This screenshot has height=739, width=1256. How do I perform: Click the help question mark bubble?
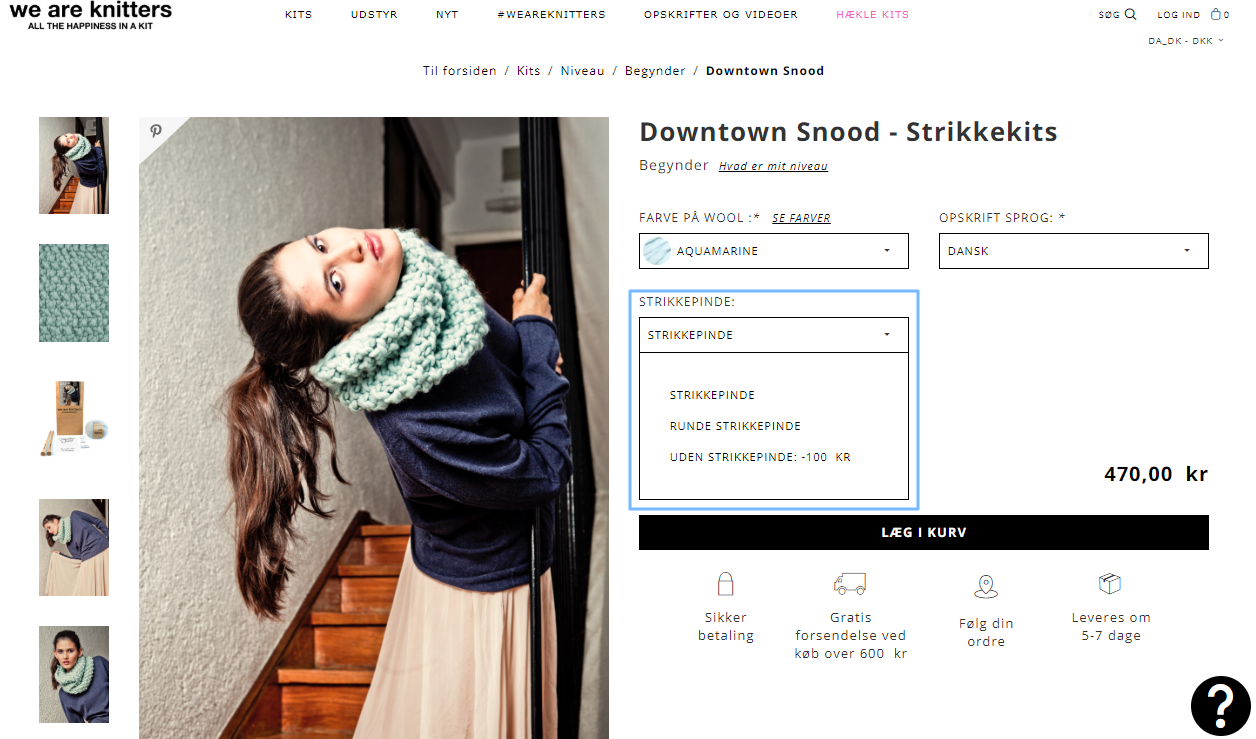[x=1220, y=706]
